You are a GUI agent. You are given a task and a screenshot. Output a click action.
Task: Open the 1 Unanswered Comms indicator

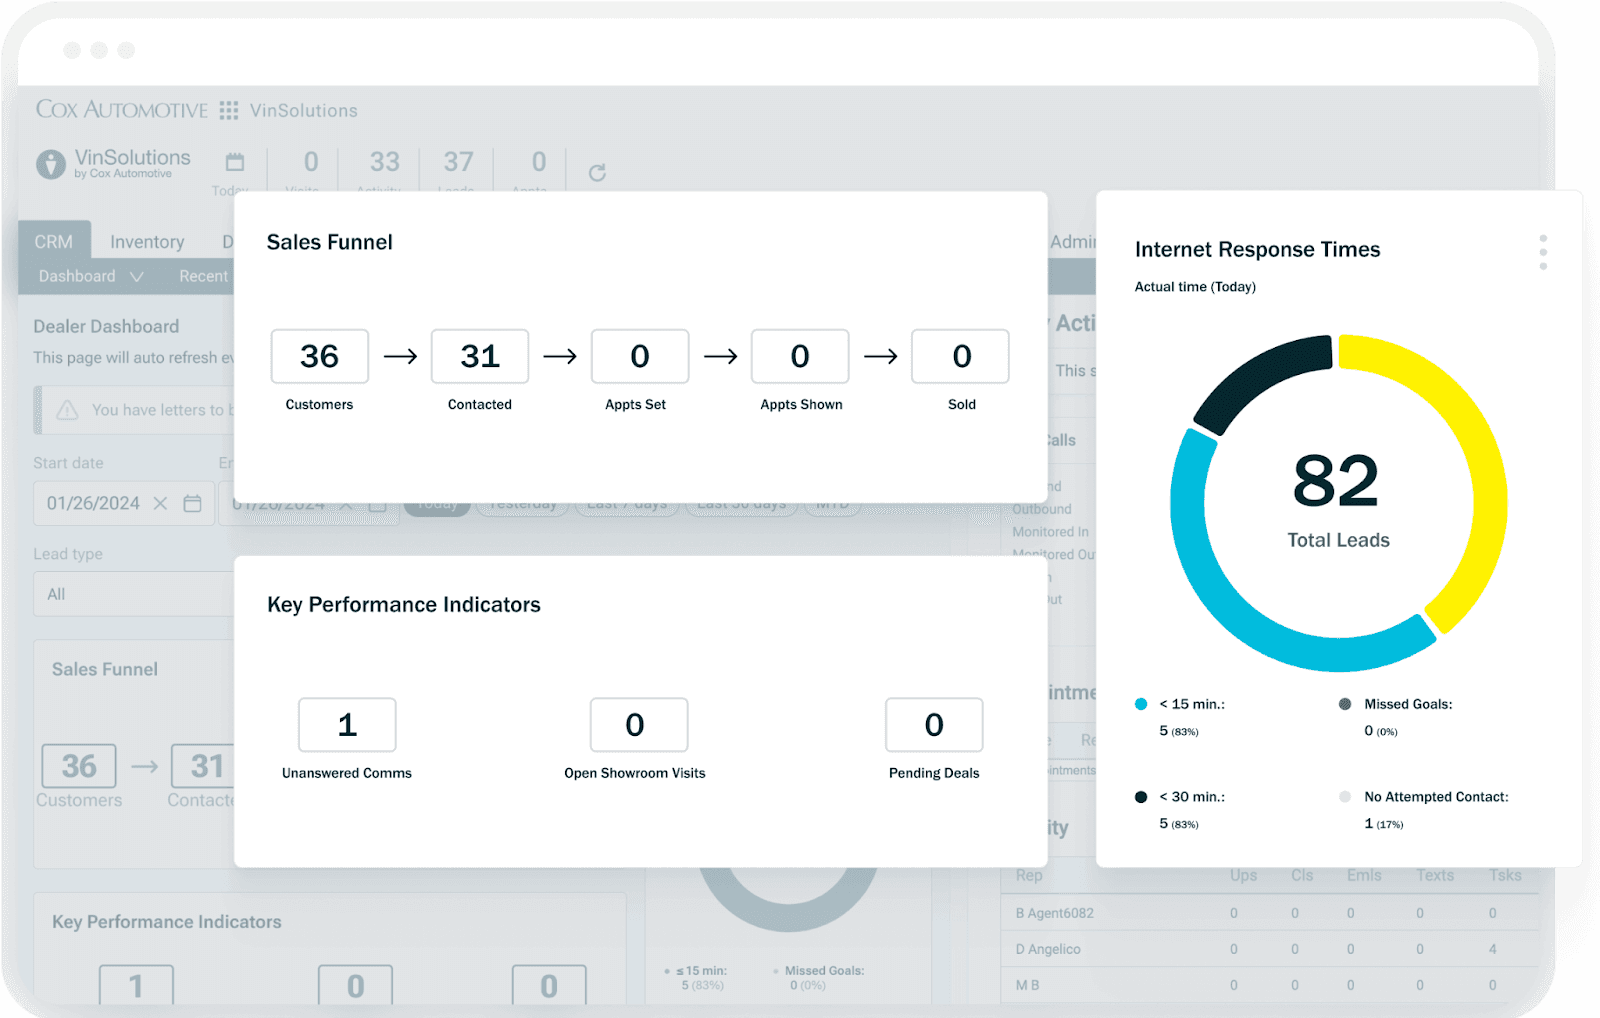coord(347,724)
